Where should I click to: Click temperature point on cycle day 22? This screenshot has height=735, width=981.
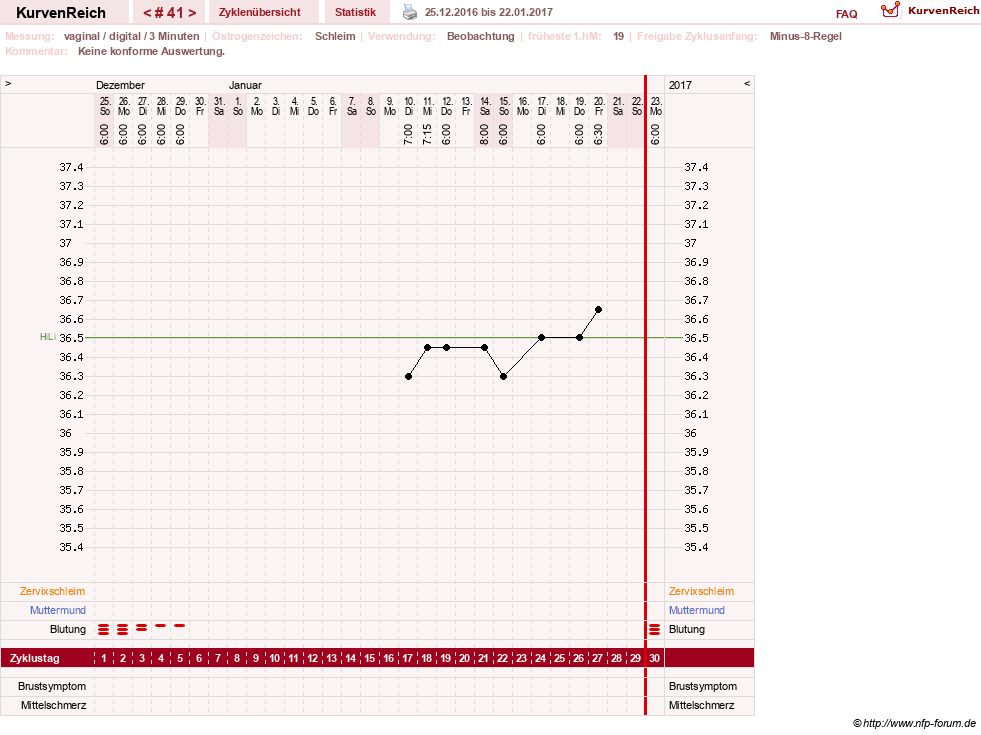coord(504,377)
